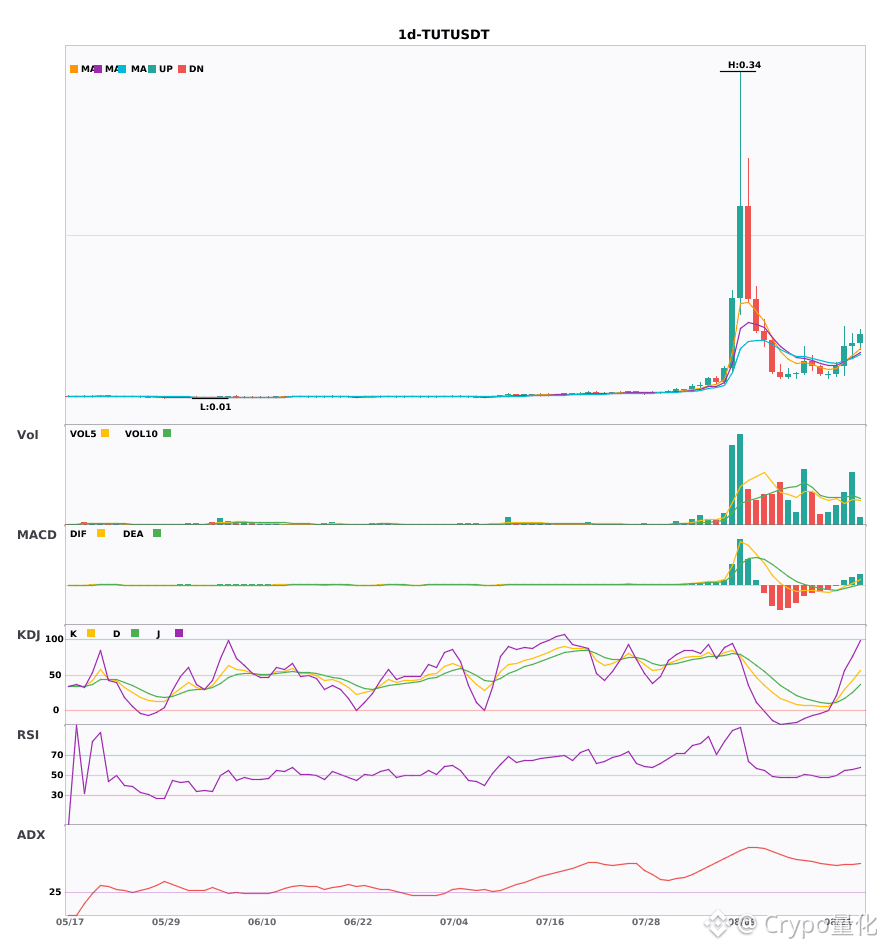
Task: Toggle the green DEA swatch
Action: point(157,533)
